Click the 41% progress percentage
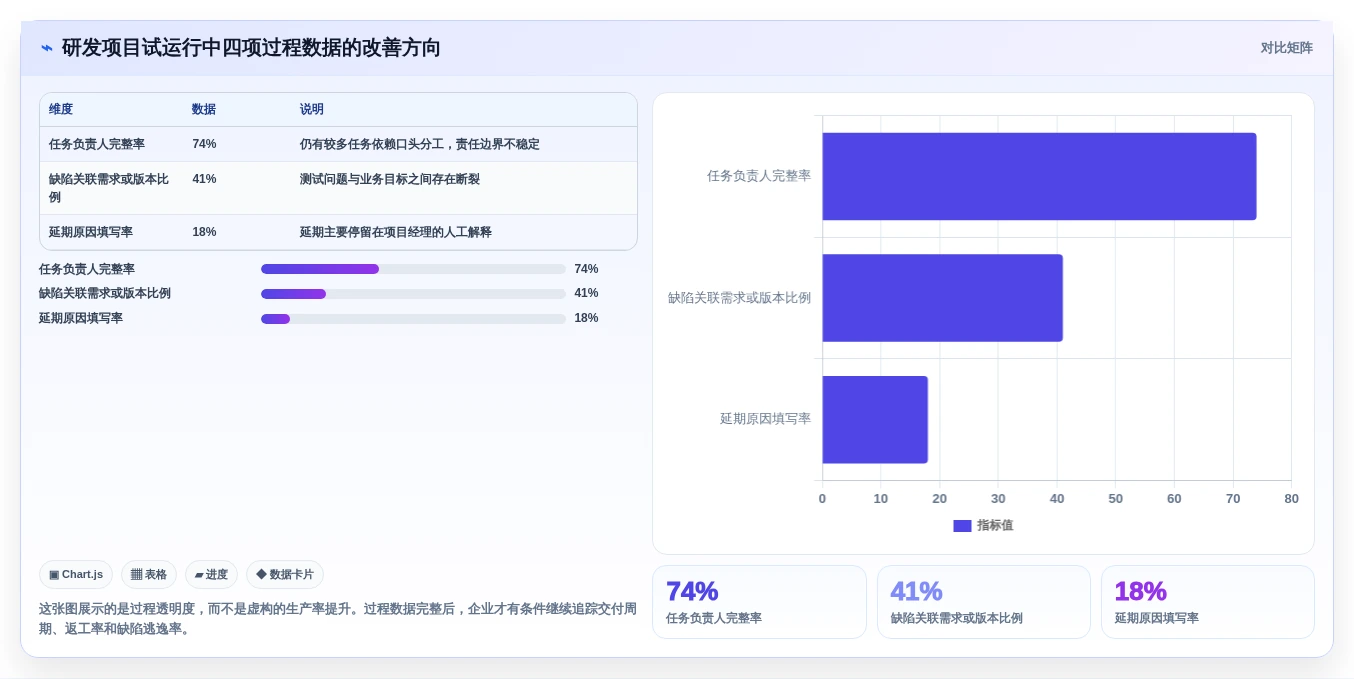The height and width of the screenshot is (679, 1354). tap(586, 293)
